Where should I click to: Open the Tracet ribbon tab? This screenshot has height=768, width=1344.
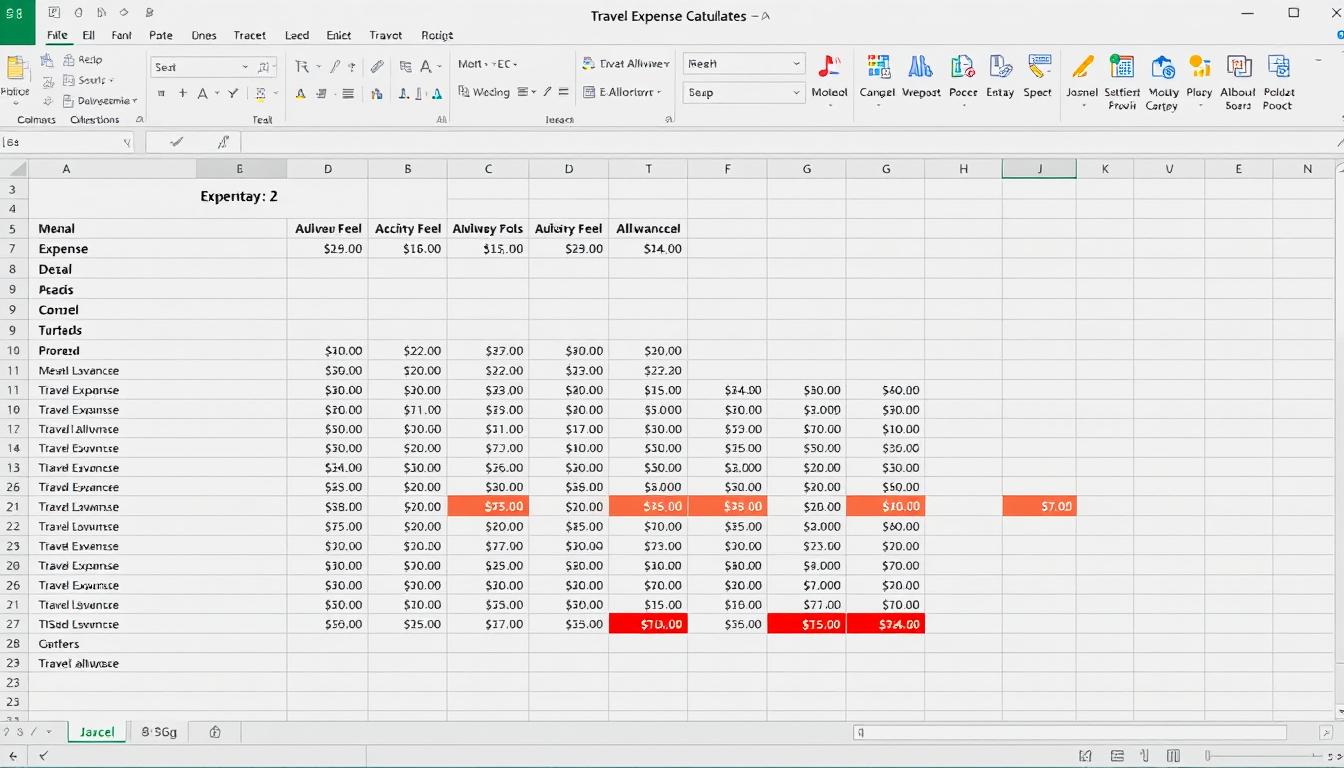tap(249, 35)
